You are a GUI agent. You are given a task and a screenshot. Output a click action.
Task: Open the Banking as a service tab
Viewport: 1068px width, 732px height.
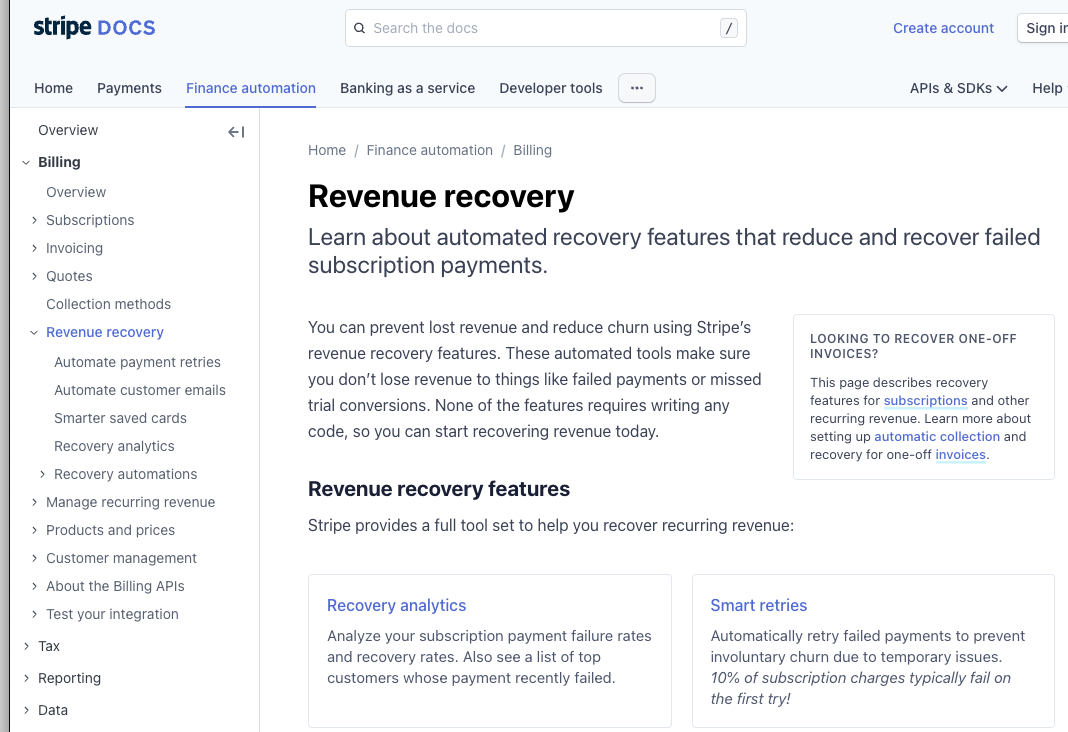click(407, 88)
